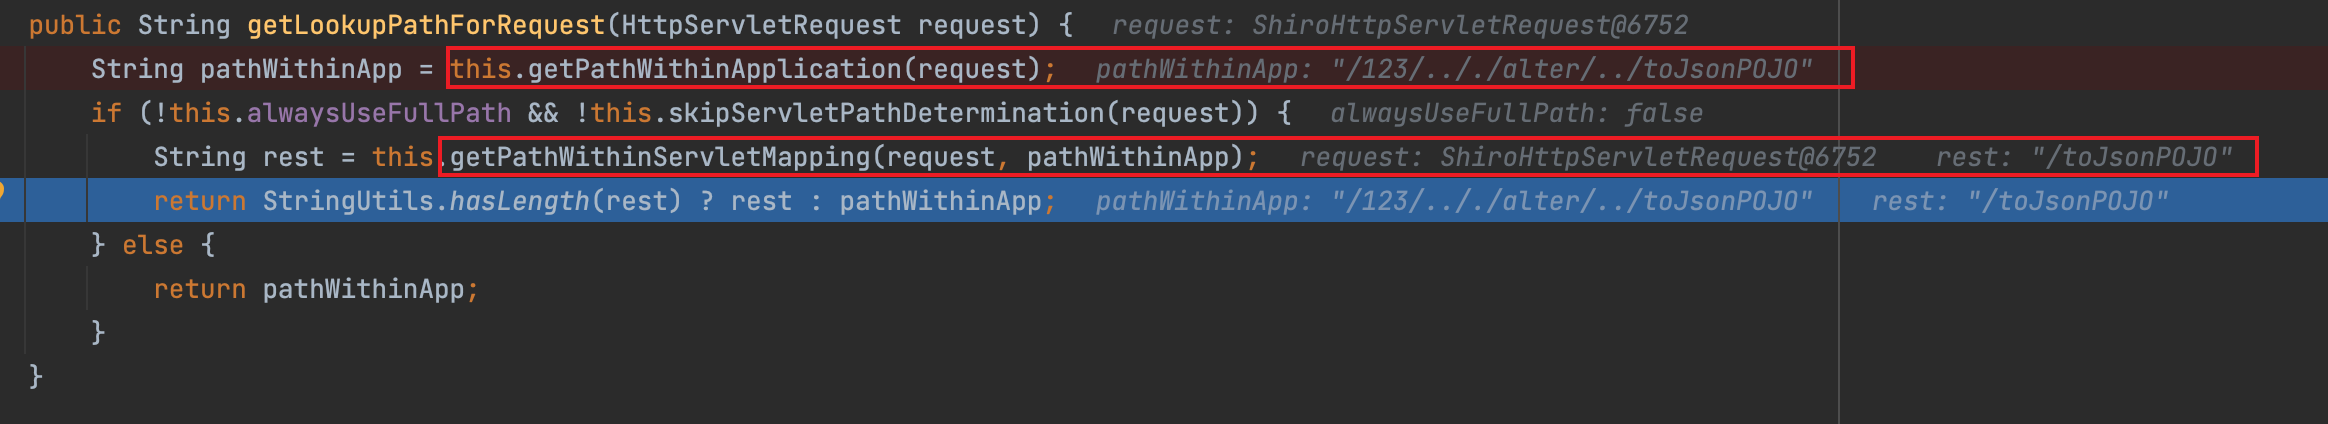Place cursor on getPathWithinServletMapping call
Image resolution: width=2328 pixels, height=424 pixels.
coord(660,157)
